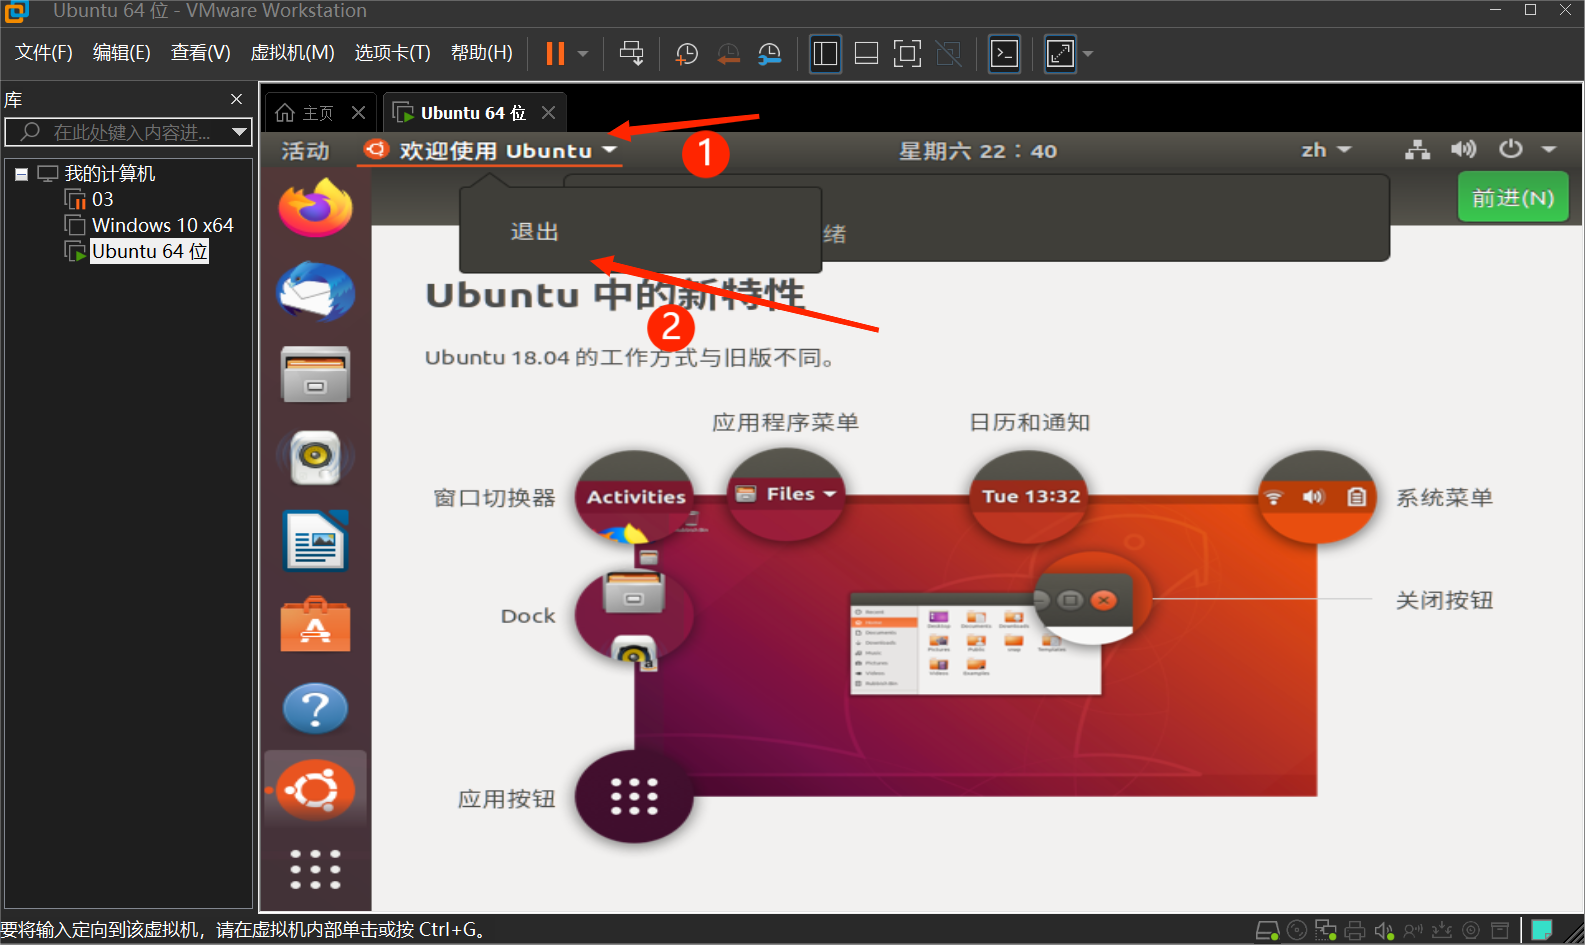
Task: Revert virtual machine to previous snapshot
Action: 729,54
